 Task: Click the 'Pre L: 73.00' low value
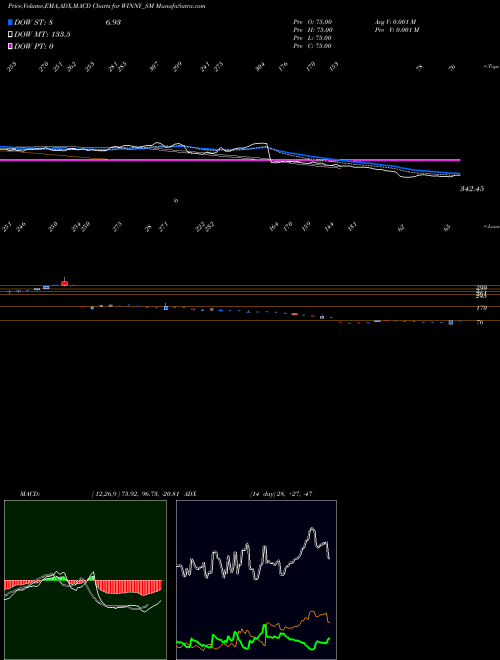313,38
